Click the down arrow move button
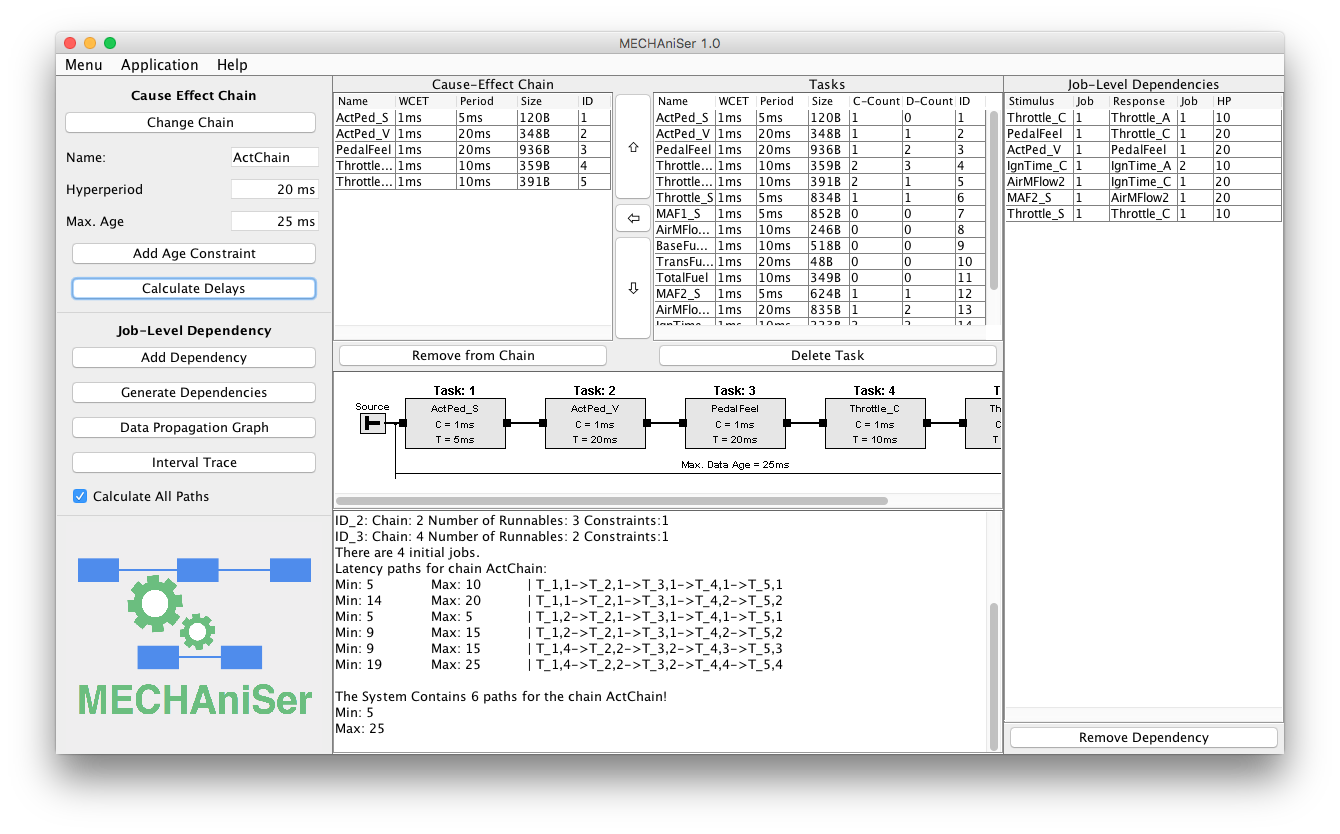 pos(632,288)
